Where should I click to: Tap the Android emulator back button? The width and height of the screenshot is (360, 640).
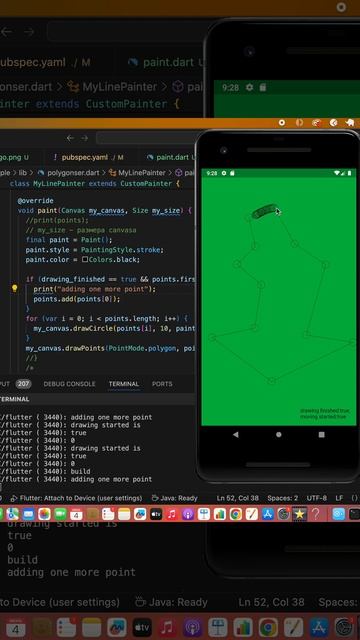236,435
